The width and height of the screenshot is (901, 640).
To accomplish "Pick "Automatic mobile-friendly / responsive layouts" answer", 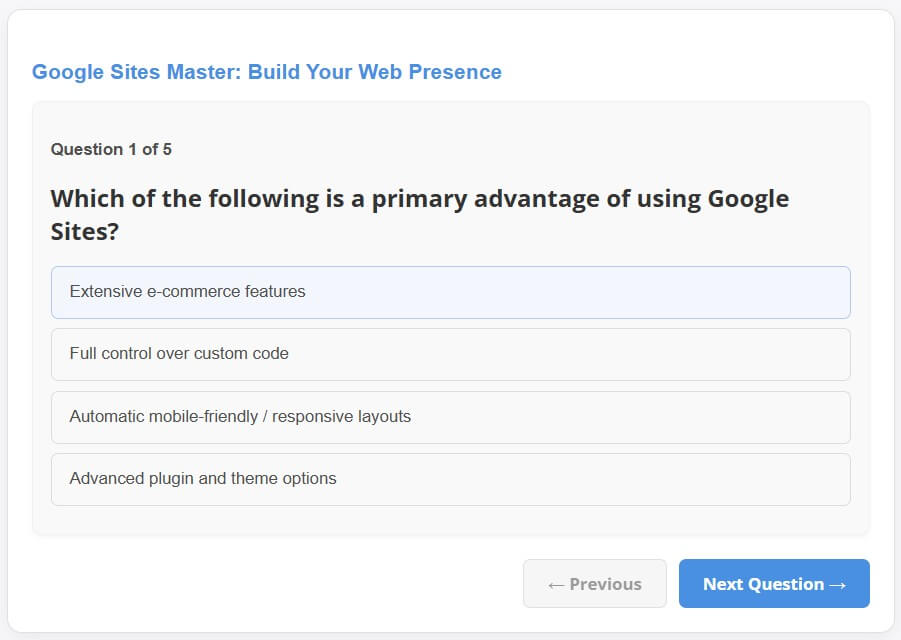I will [450, 417].
